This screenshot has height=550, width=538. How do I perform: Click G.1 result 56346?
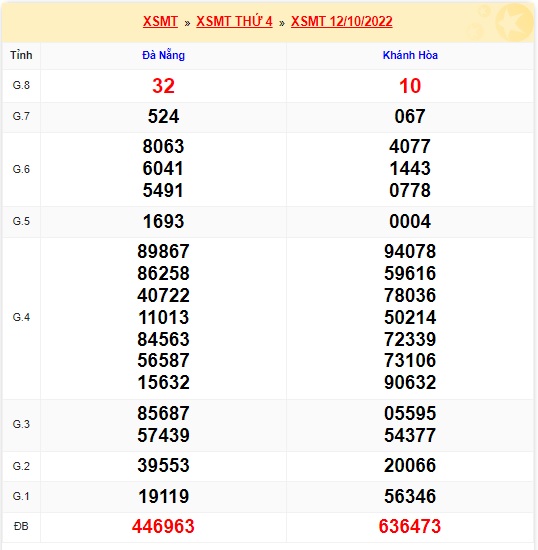point(410,497)
